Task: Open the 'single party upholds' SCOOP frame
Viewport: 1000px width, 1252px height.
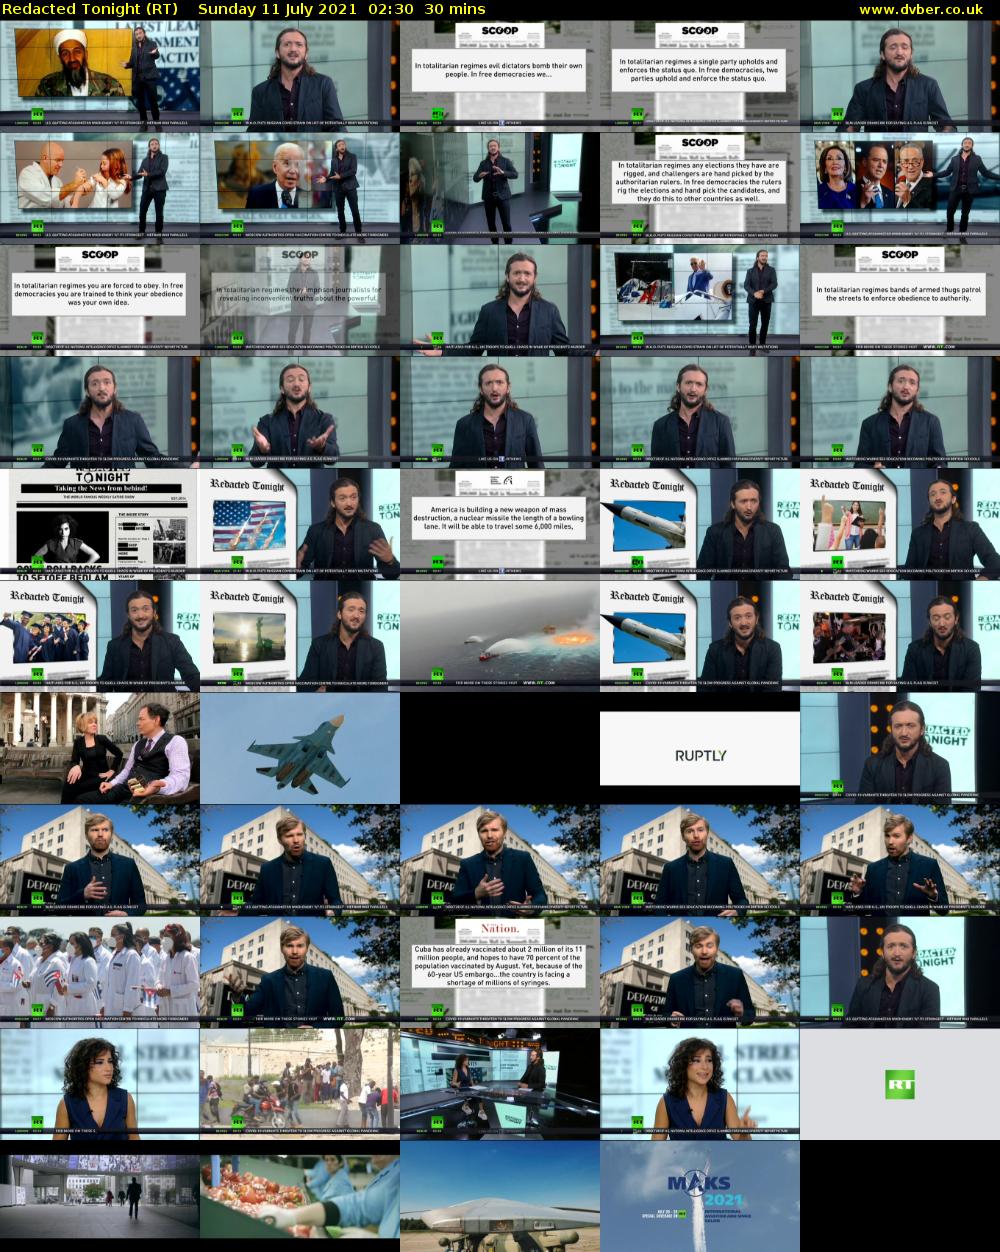Action: pos(700,76)
